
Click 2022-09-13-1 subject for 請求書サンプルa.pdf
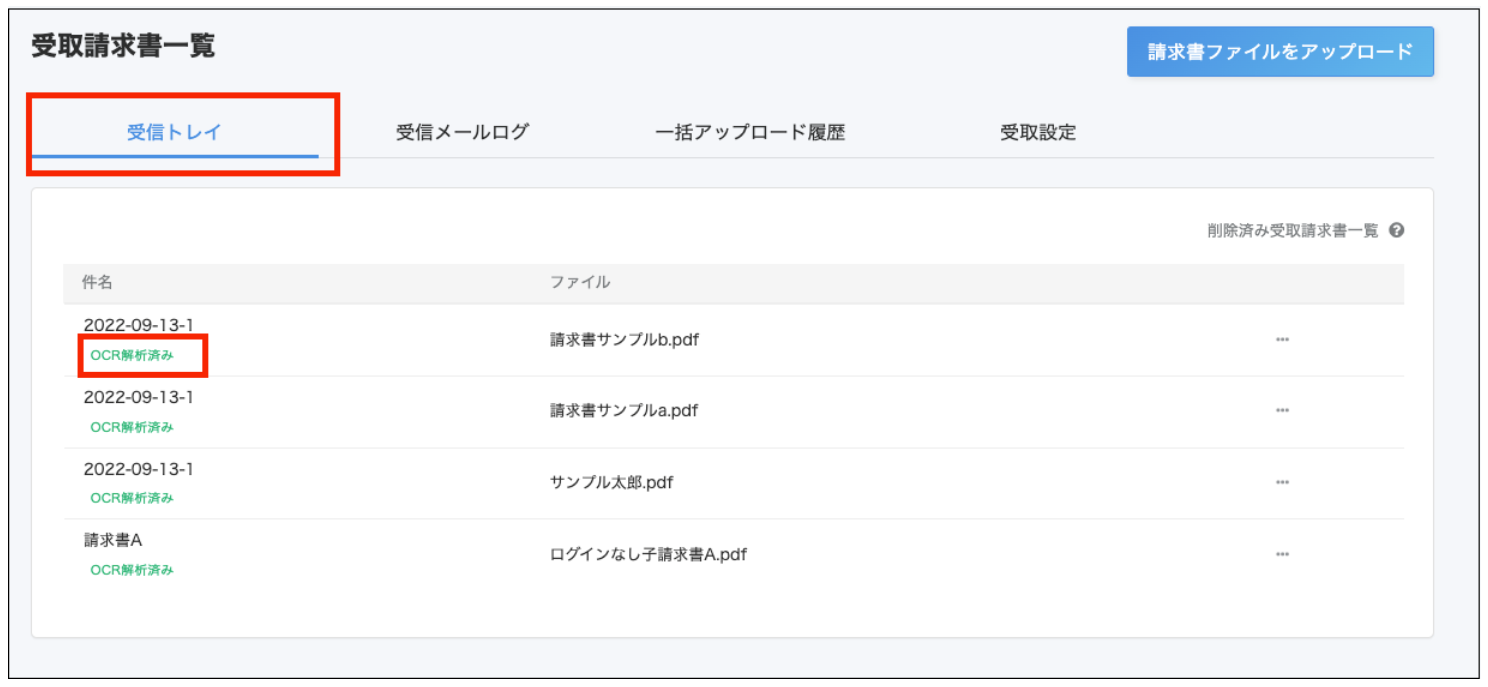(x=138, y=397)
